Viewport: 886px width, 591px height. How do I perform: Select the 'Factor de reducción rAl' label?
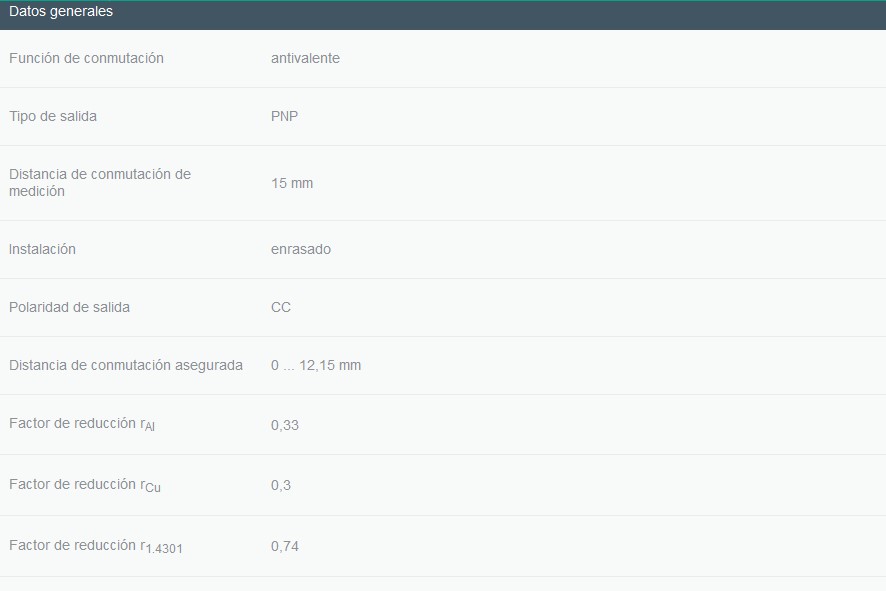point(82,424)
